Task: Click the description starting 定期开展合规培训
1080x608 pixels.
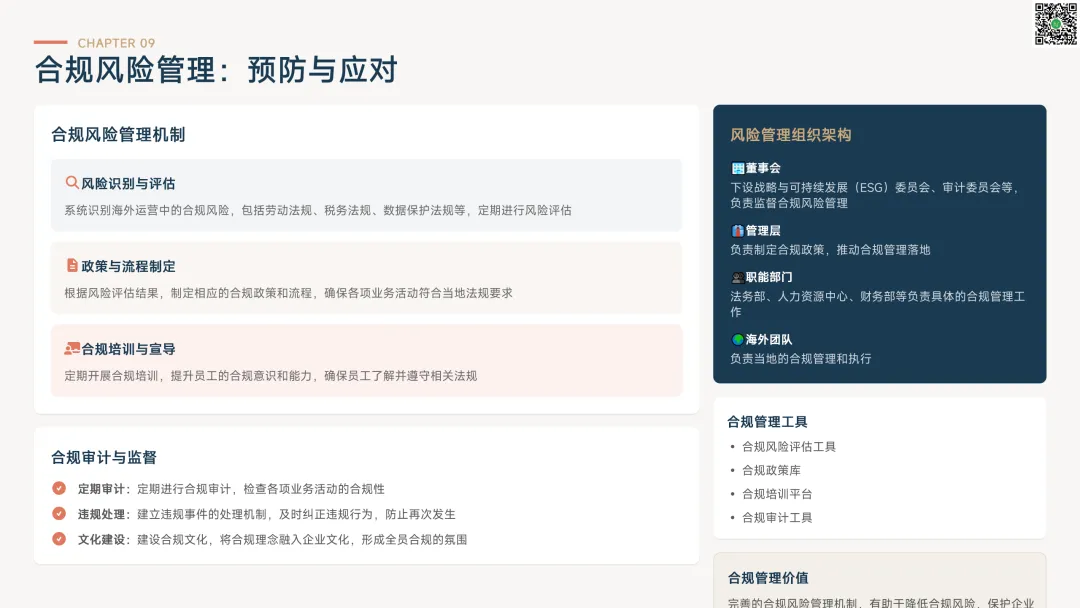Action: pos(271,375)
